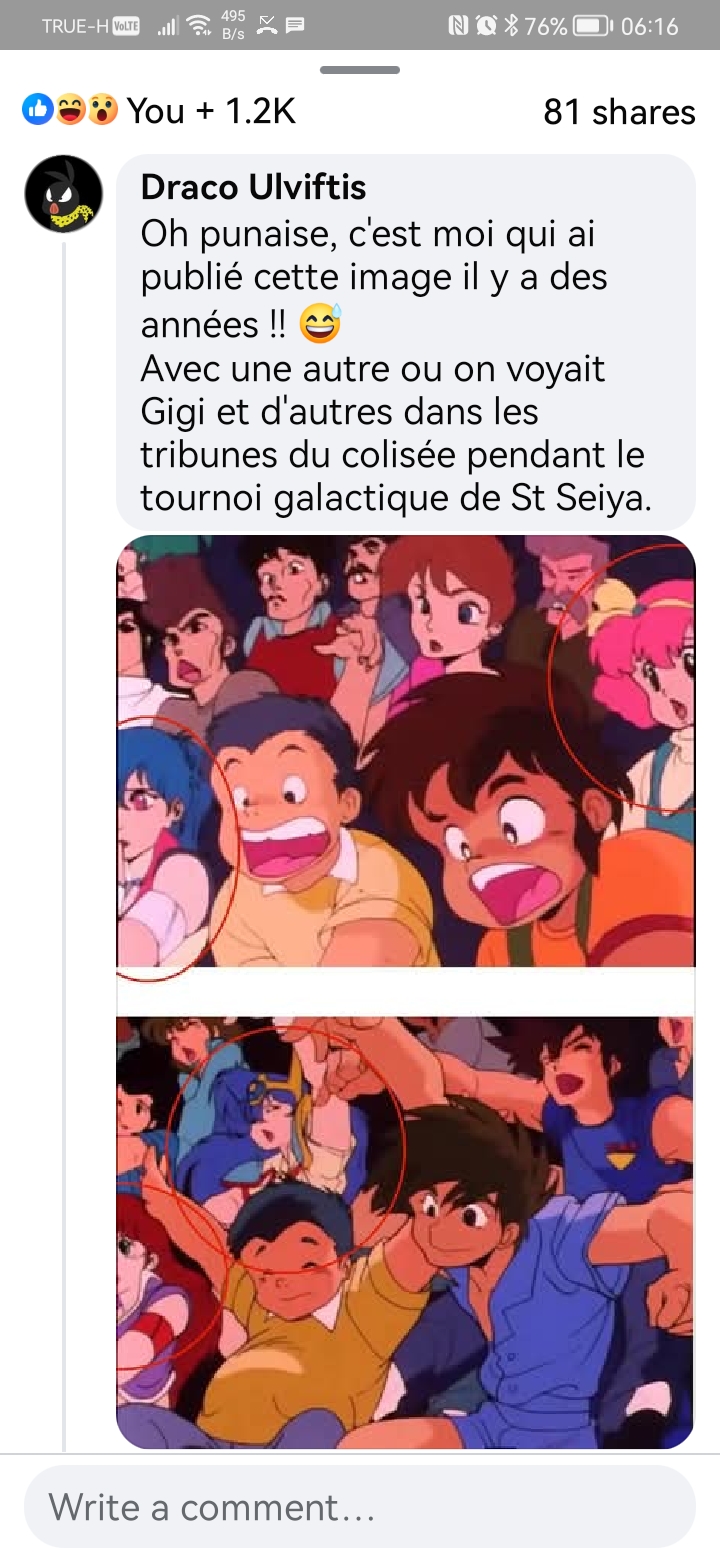Image resolution: width=720 pixels, height=1560 pixels.
Task: Tap the missed call notification icon
Action: click(266, 26)
